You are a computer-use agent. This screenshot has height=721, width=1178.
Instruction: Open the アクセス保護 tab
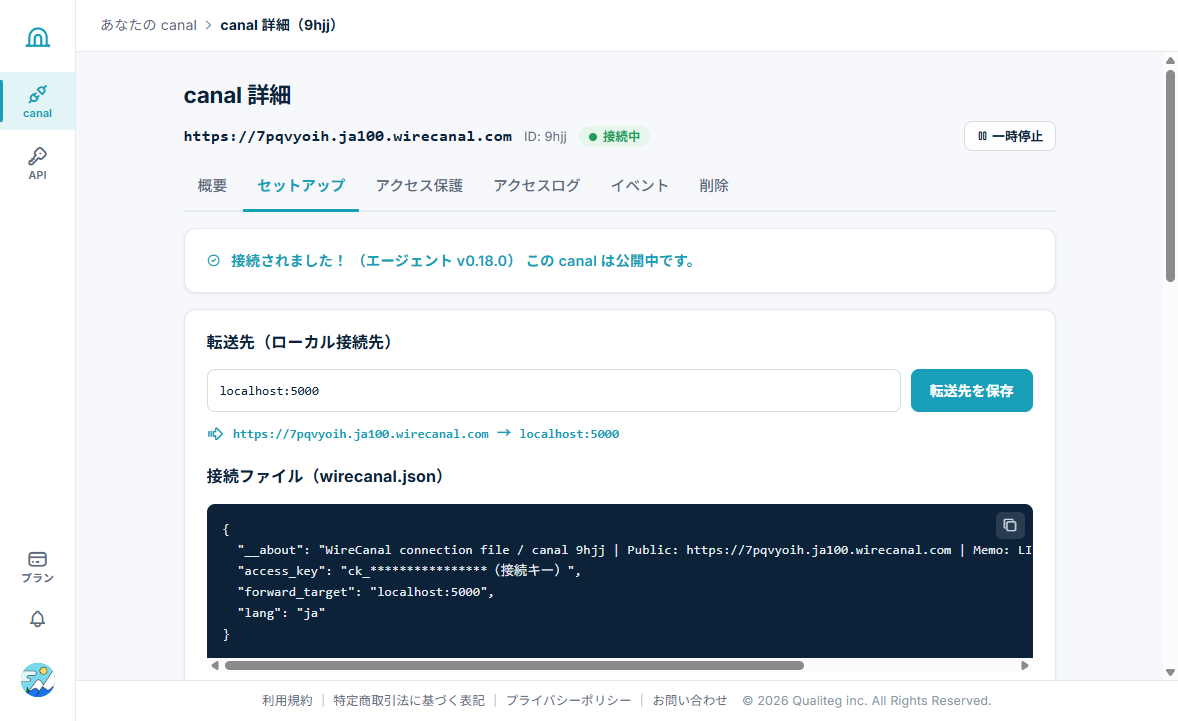(x=419, y=186)
